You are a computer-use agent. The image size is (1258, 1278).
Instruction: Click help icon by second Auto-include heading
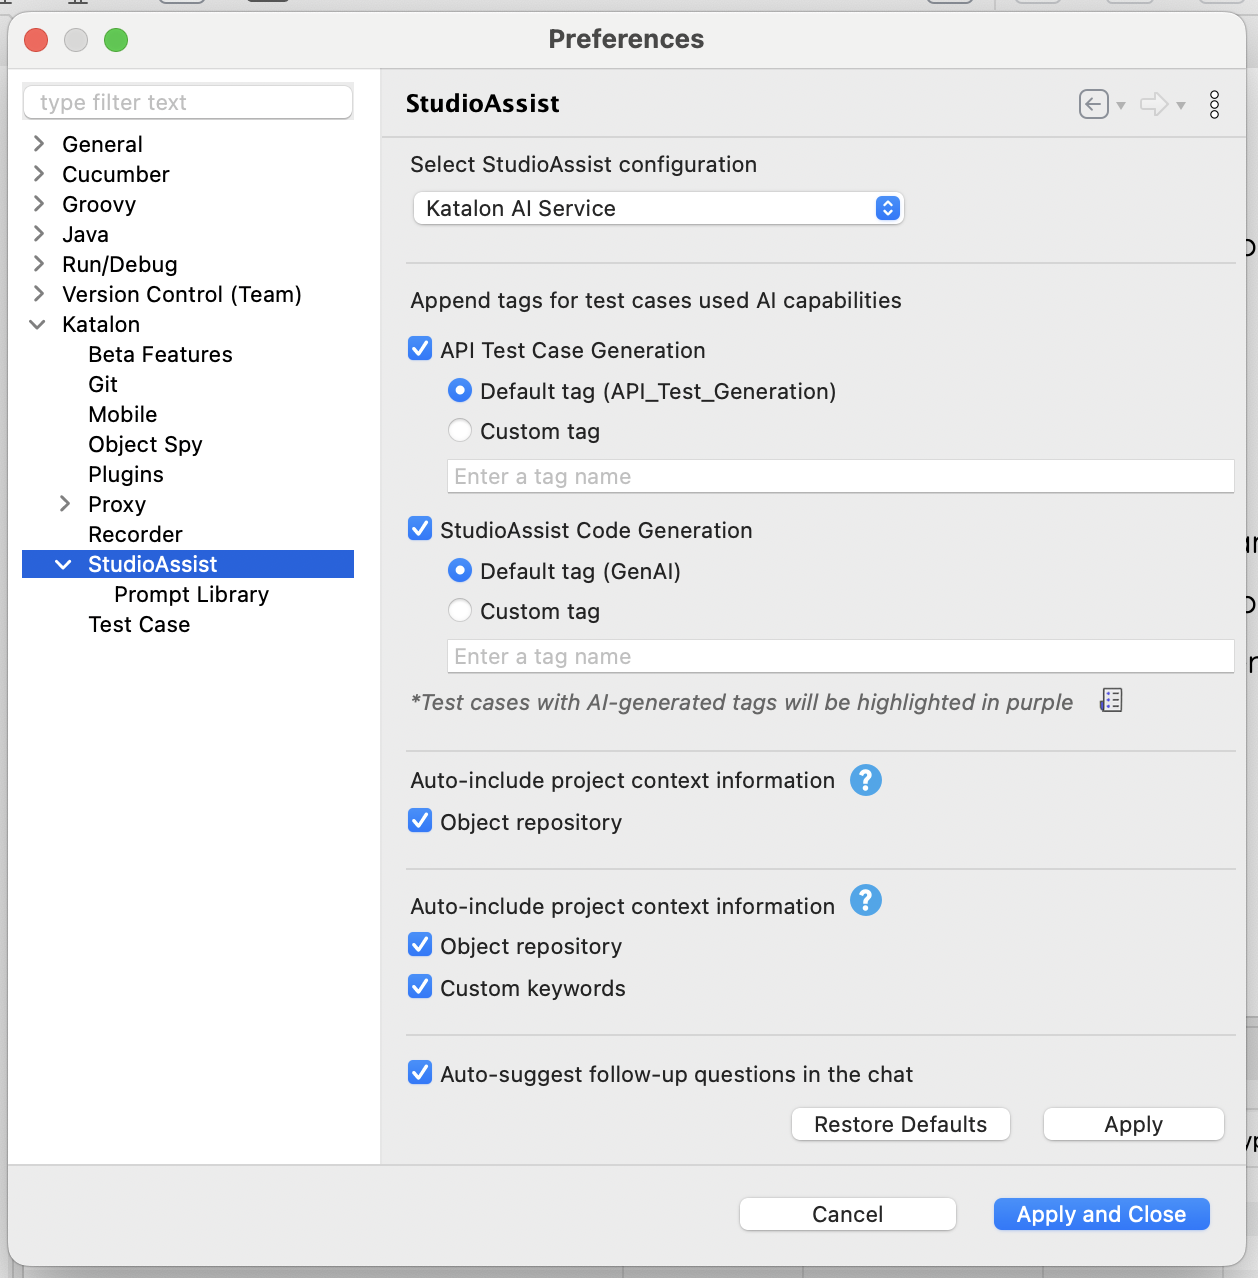[x=866, y=900]
